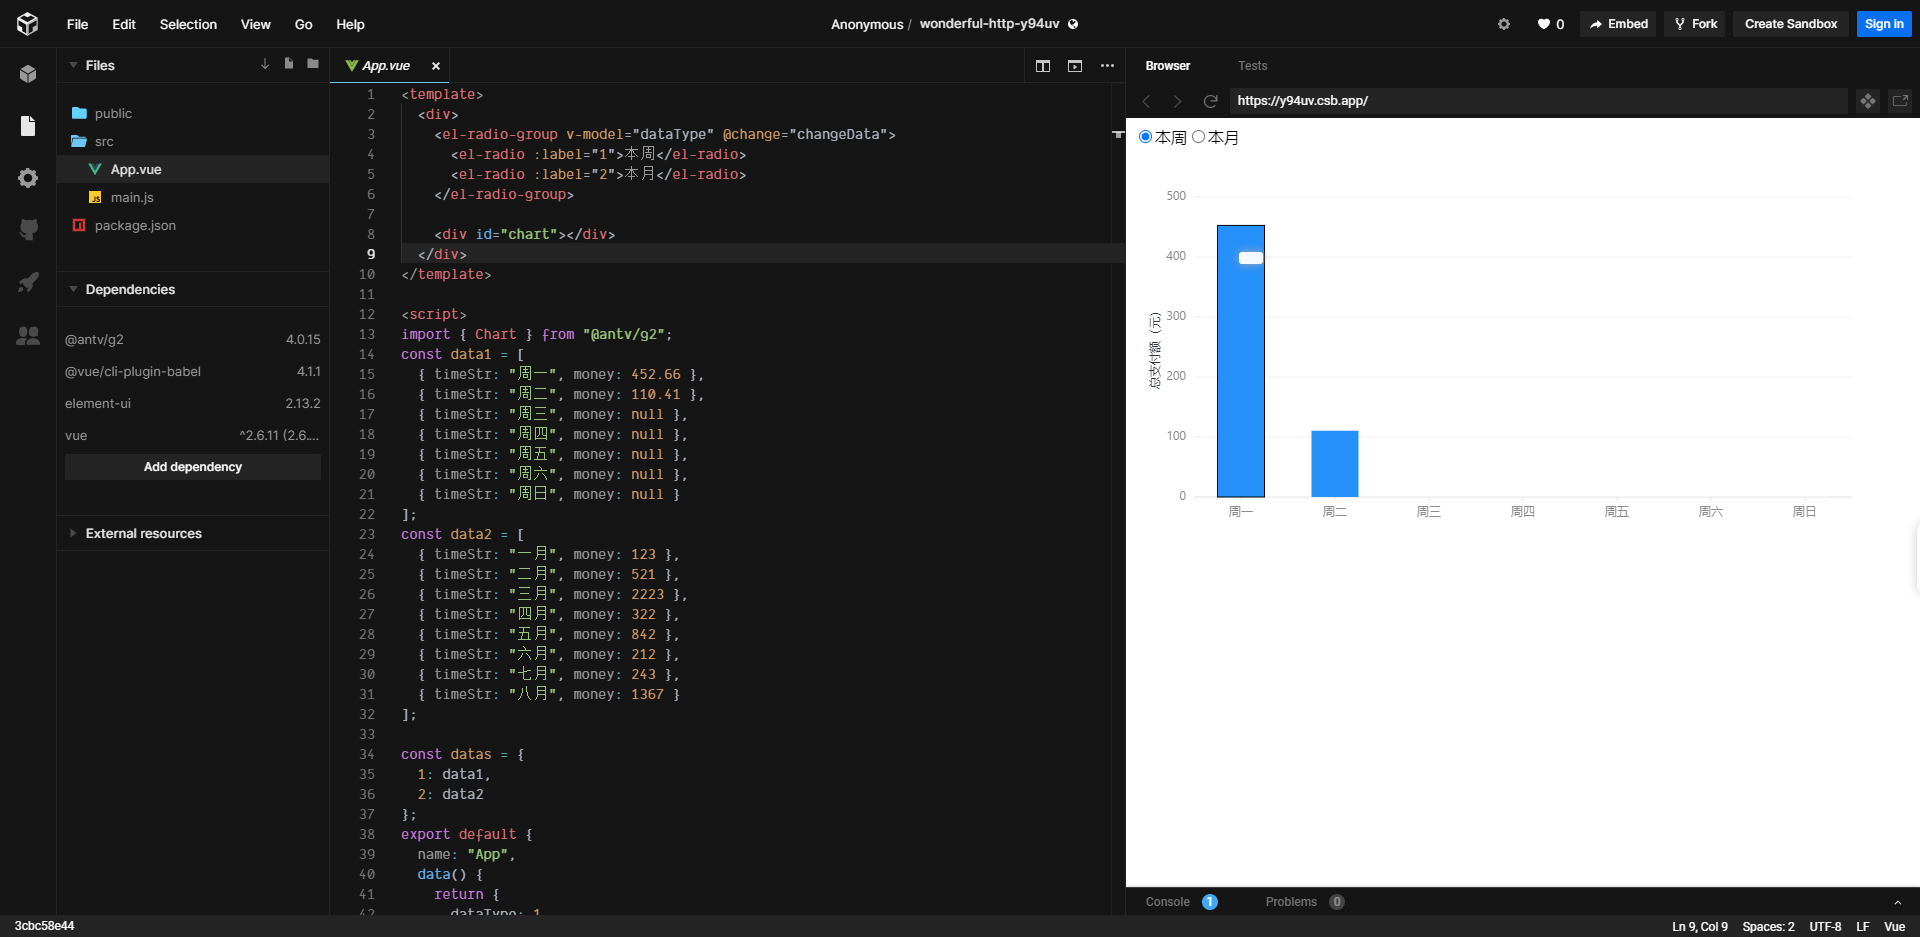
Task: Open the Deployment rocket panel
Action: (x=28, y=282)
